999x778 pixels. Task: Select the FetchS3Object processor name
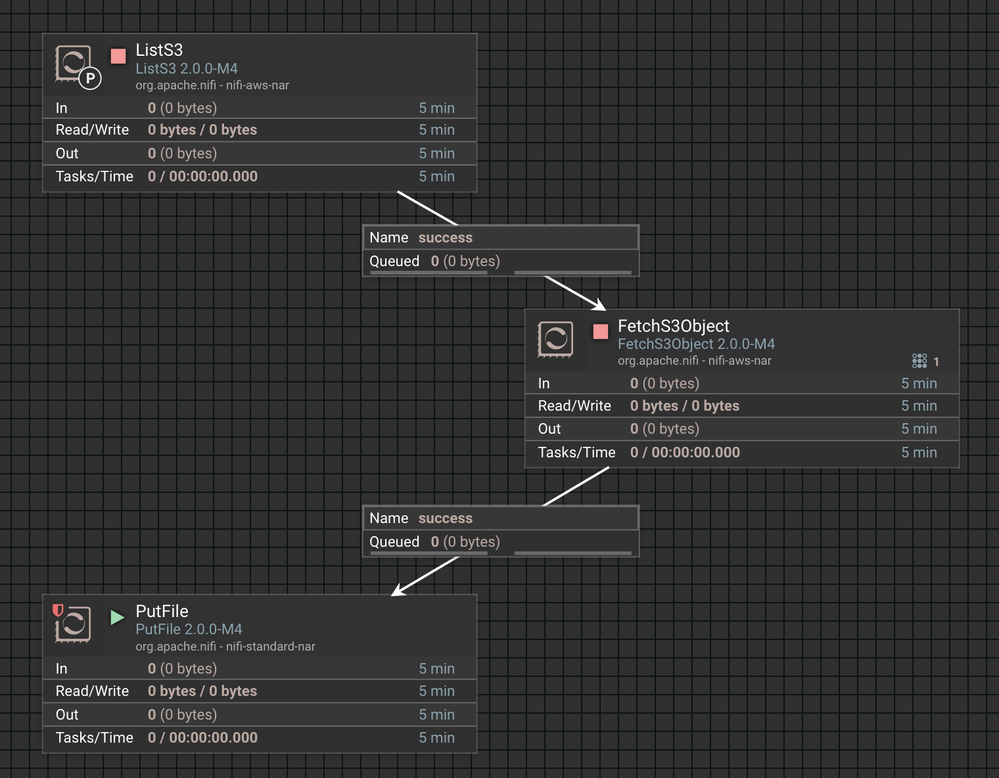[673, 326]
